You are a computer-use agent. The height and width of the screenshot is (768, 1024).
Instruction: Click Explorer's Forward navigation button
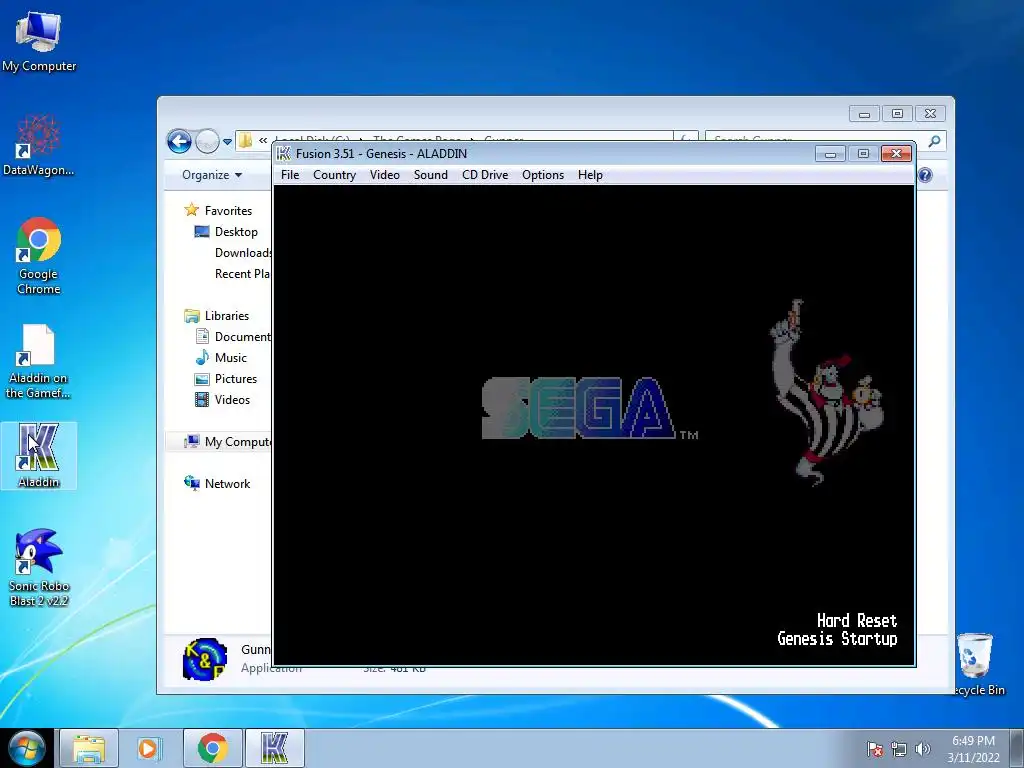click(207, 141)
